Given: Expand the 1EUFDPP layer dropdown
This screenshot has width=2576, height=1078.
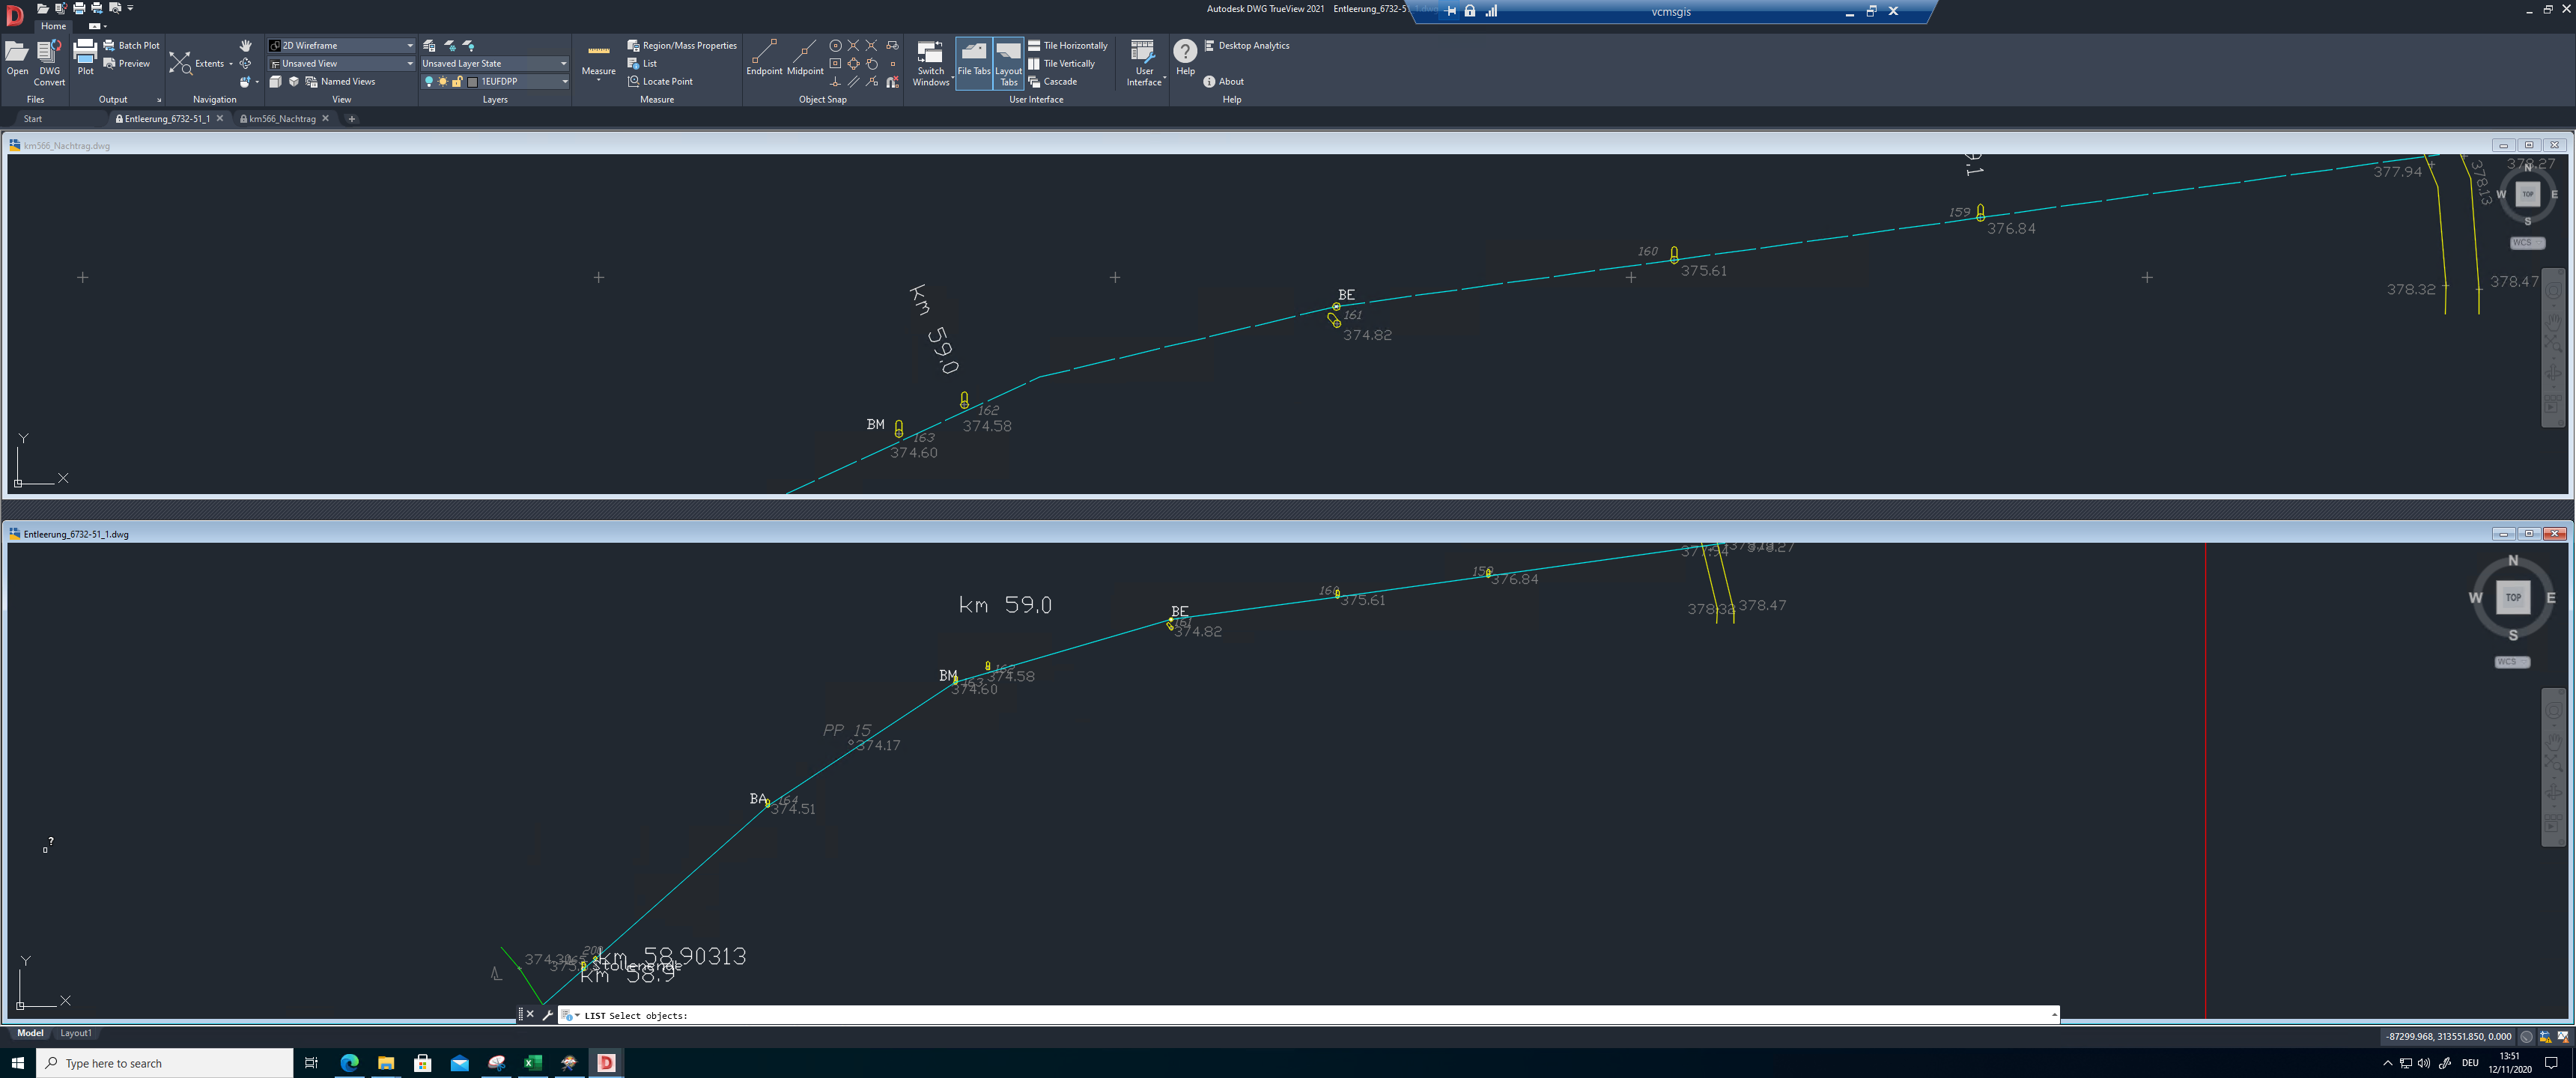Looking at the screenshot, I should click(x=564, y=81).
